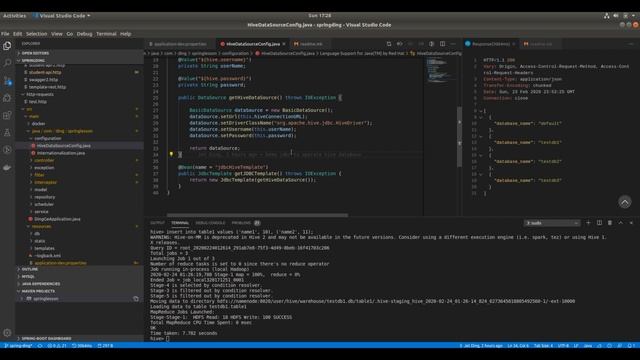Select the application-dev.properties editor tab
Screen dimensions: 640x360
click(x=180, y=44)
